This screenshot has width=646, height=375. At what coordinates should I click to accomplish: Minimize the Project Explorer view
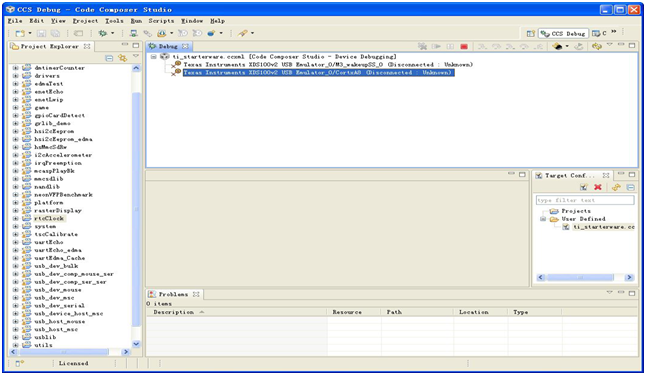[x=125, y=45]
